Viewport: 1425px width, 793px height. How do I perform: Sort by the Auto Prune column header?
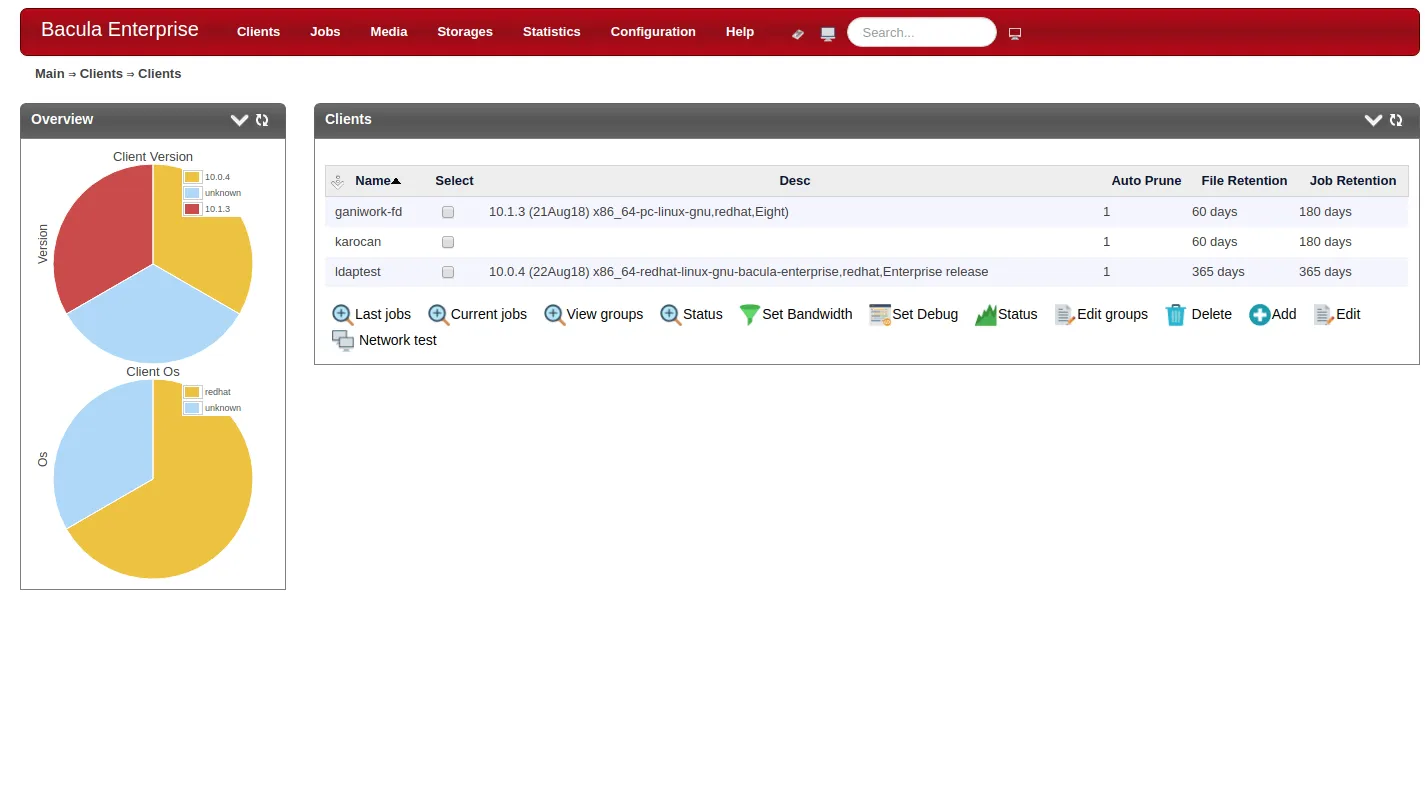tap(1146, 181)
